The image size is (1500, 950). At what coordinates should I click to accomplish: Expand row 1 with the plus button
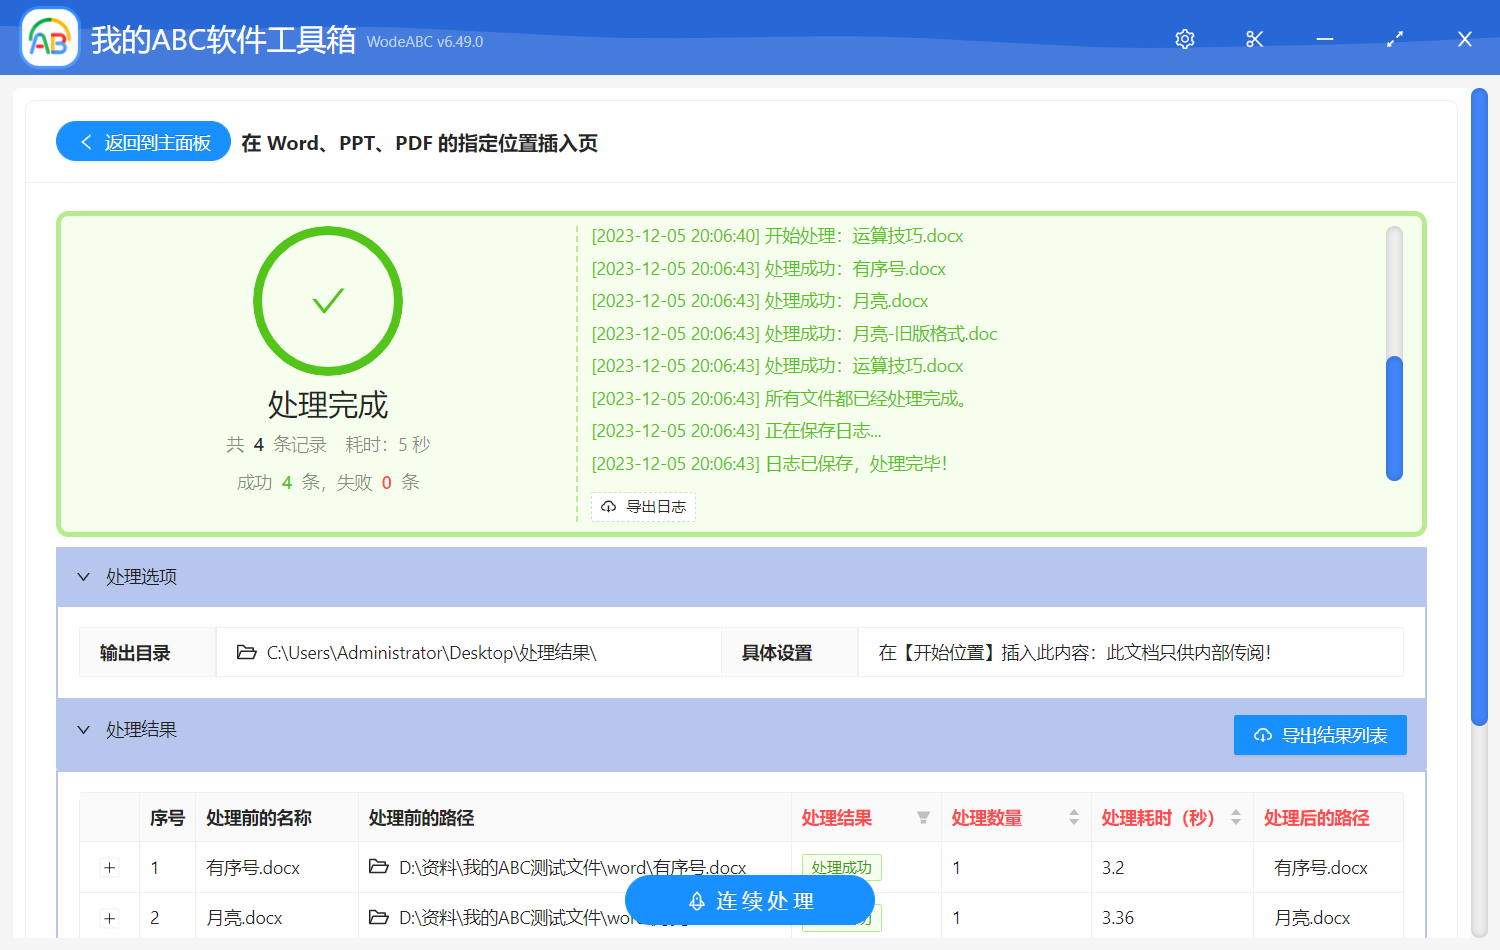click(110, 868)
